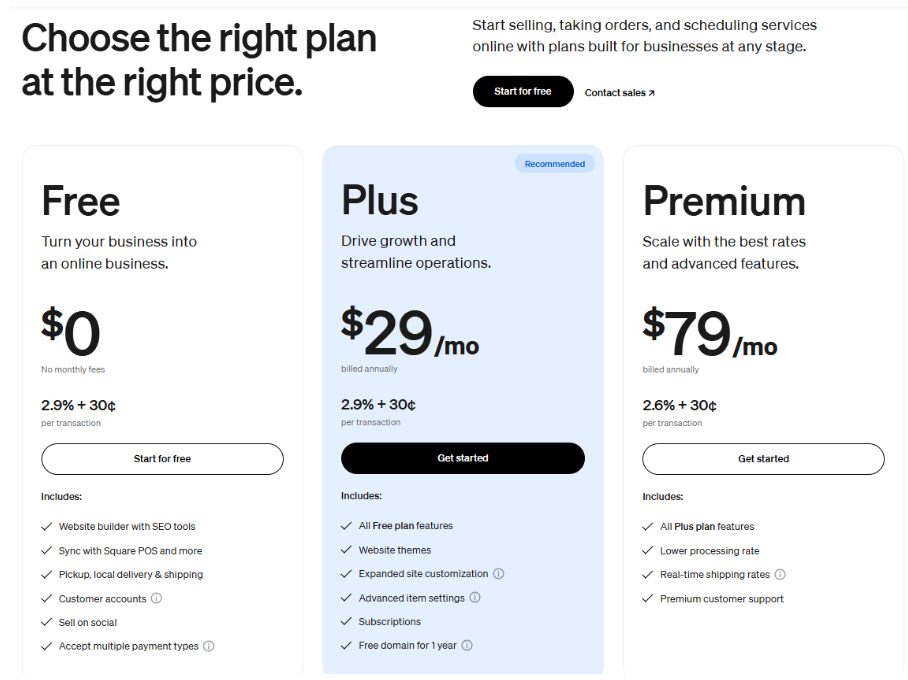The height and width of the screenshot is (680, 908).
Task: Click Get started on the Plus plan
Action: pyautogui.click(x=463, y=458)
